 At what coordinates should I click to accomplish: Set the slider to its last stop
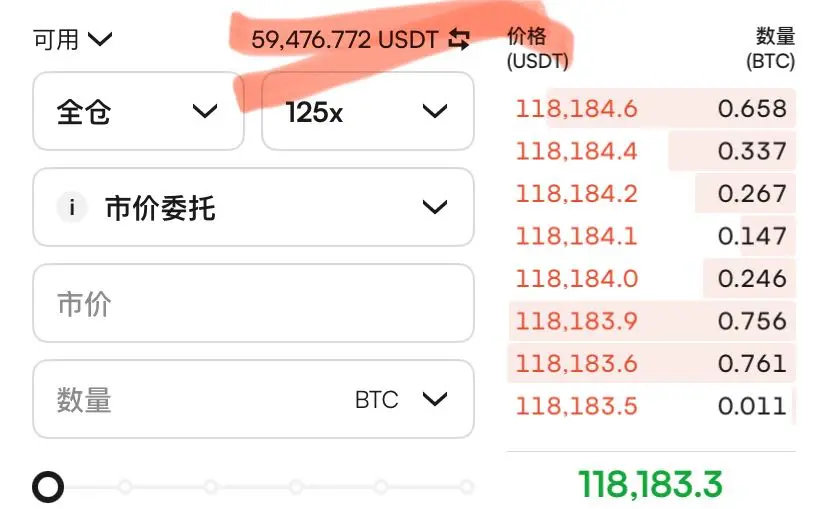[466, 487]
